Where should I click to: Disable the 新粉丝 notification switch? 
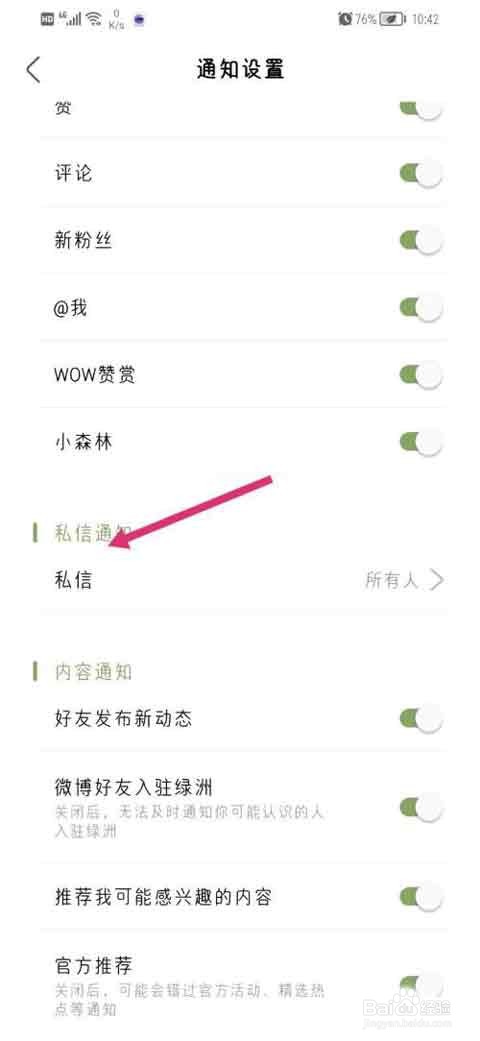pyautogui.click(x=421, y=240)
